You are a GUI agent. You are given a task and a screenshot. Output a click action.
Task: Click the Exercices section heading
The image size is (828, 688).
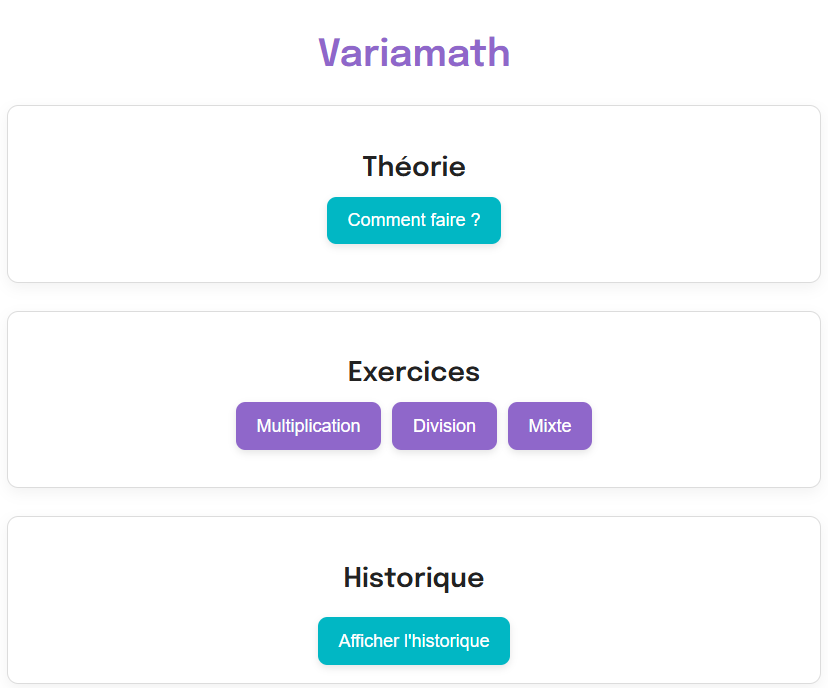[414, 372]
